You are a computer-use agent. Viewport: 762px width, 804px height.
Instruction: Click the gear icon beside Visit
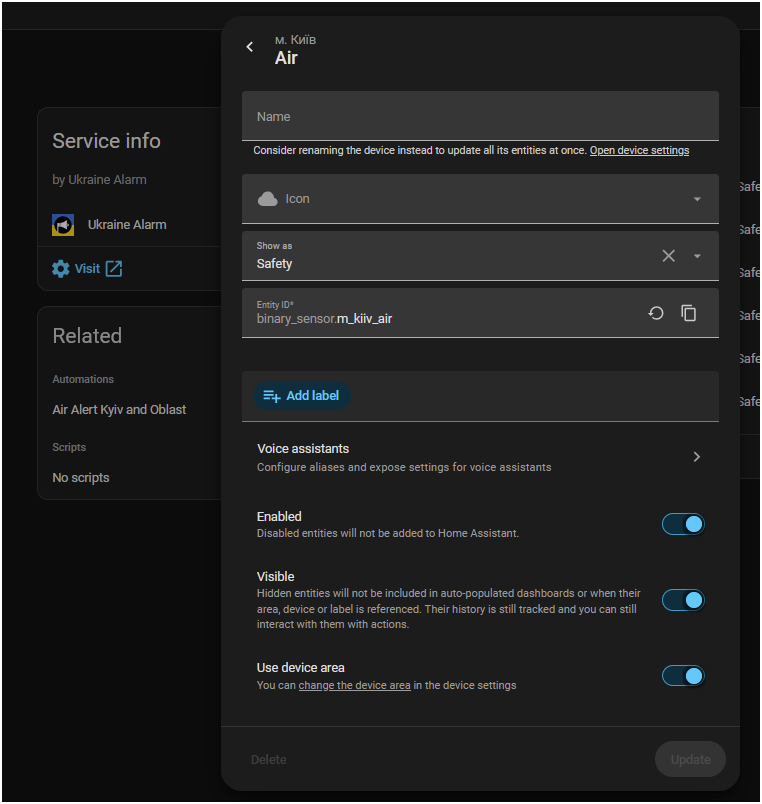(x=61, y=269)
